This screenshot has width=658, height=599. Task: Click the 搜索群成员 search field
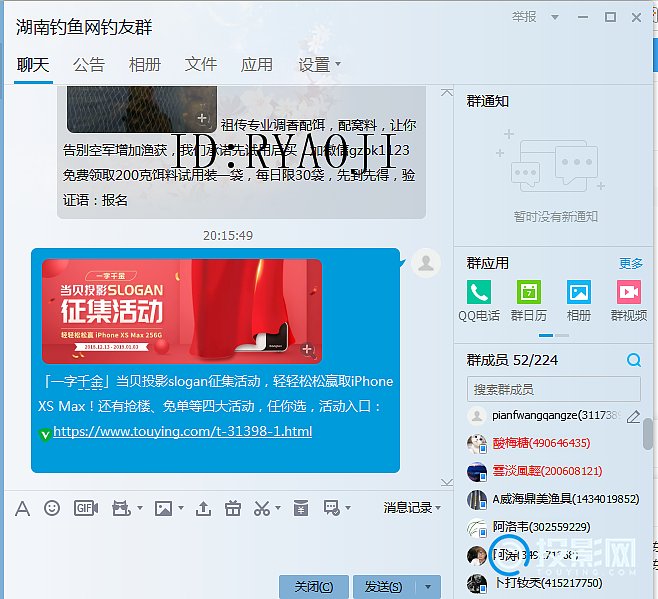click(x=554, y=389)
